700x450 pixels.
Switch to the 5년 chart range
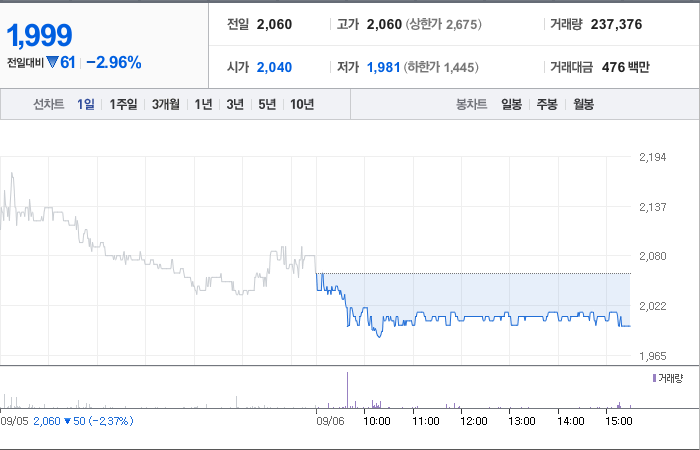tap(267, 104)
